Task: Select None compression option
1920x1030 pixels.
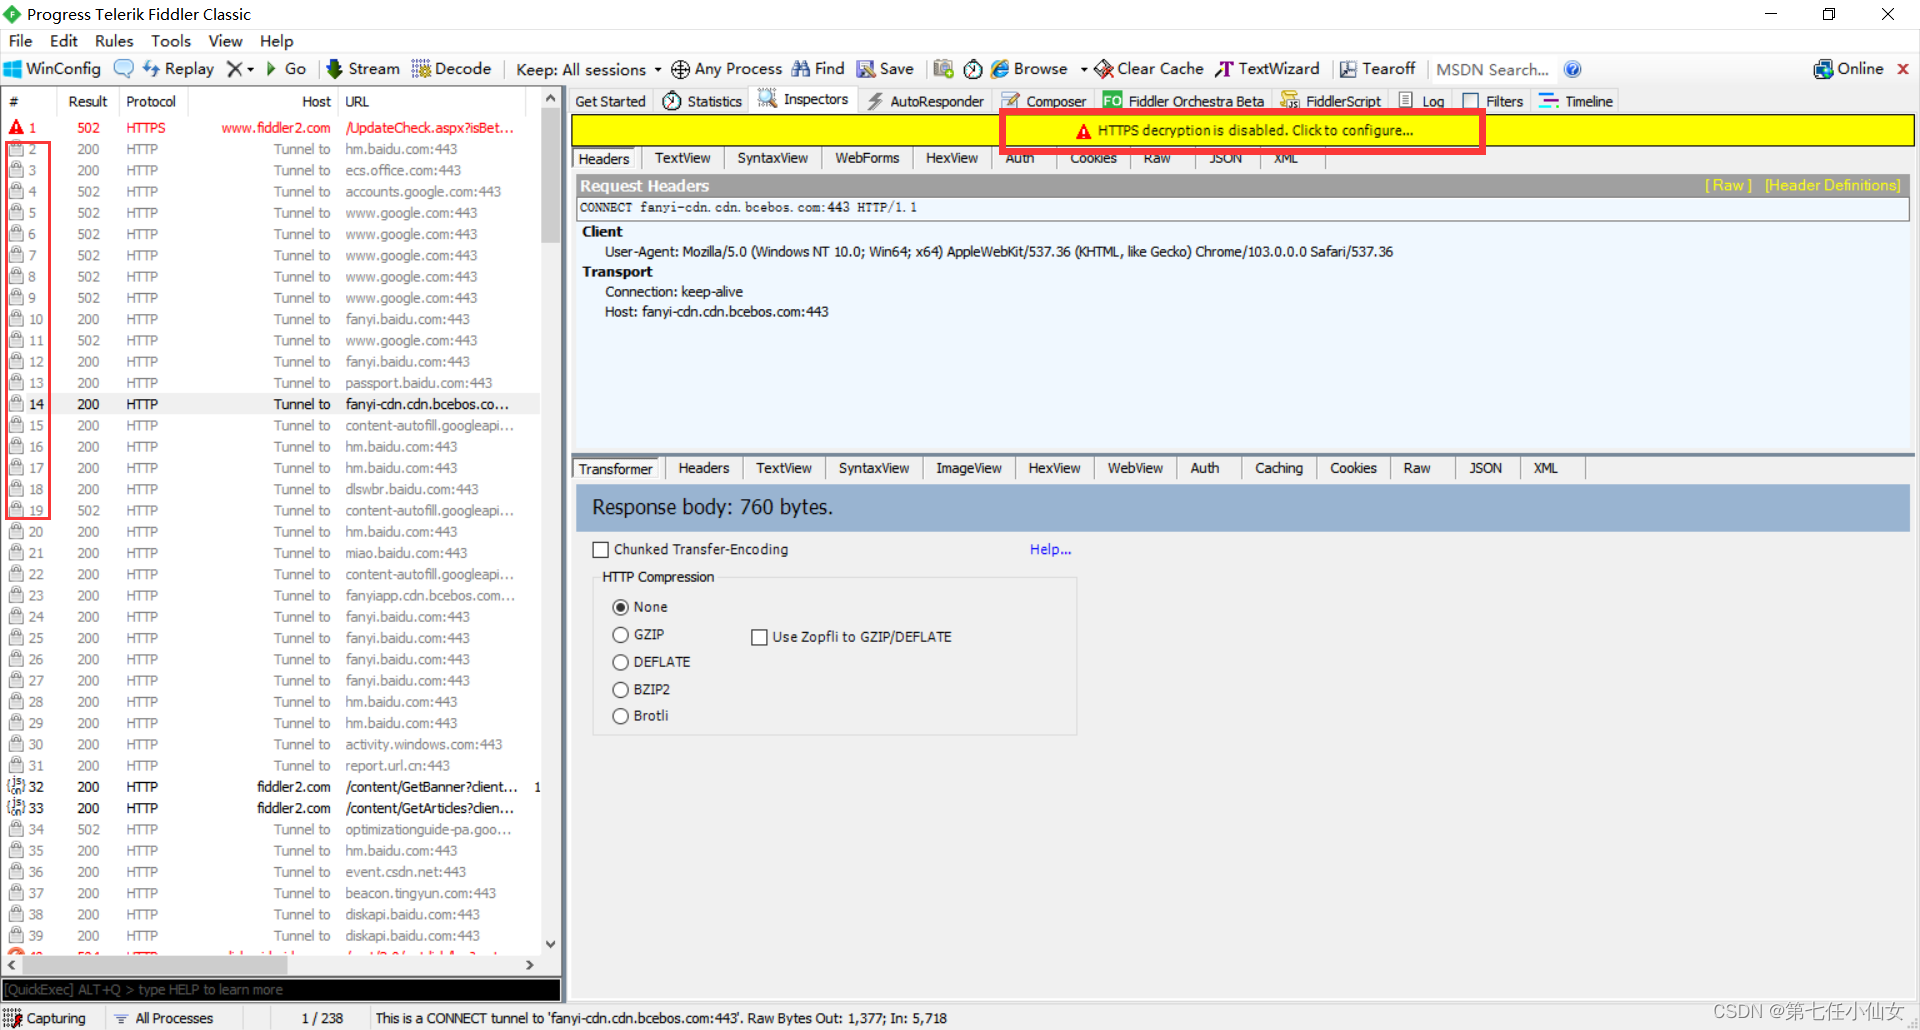Action: (x=620, y=607)
